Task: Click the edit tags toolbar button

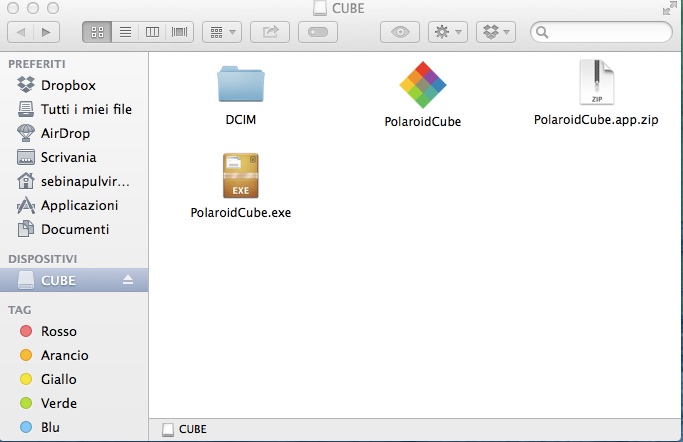Action: click(318, 32)
